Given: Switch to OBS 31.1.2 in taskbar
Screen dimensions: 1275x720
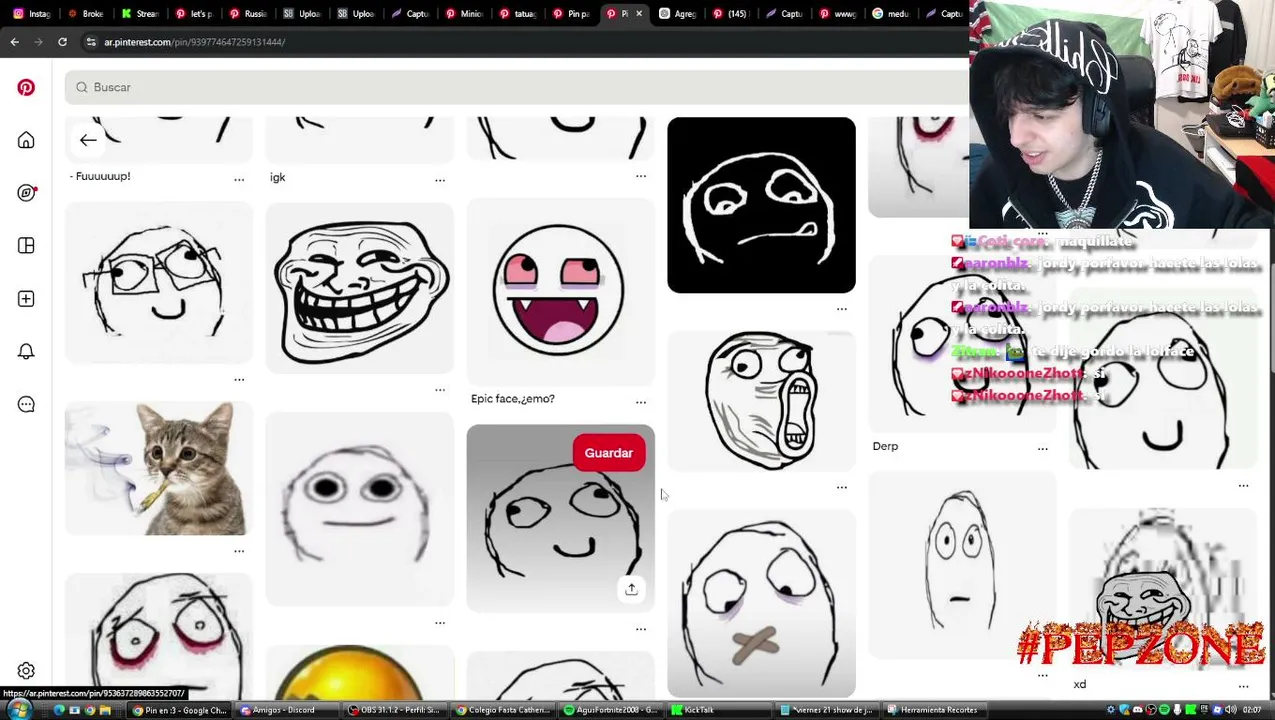Looking at the screenshot, I should (x=393, y=710).
